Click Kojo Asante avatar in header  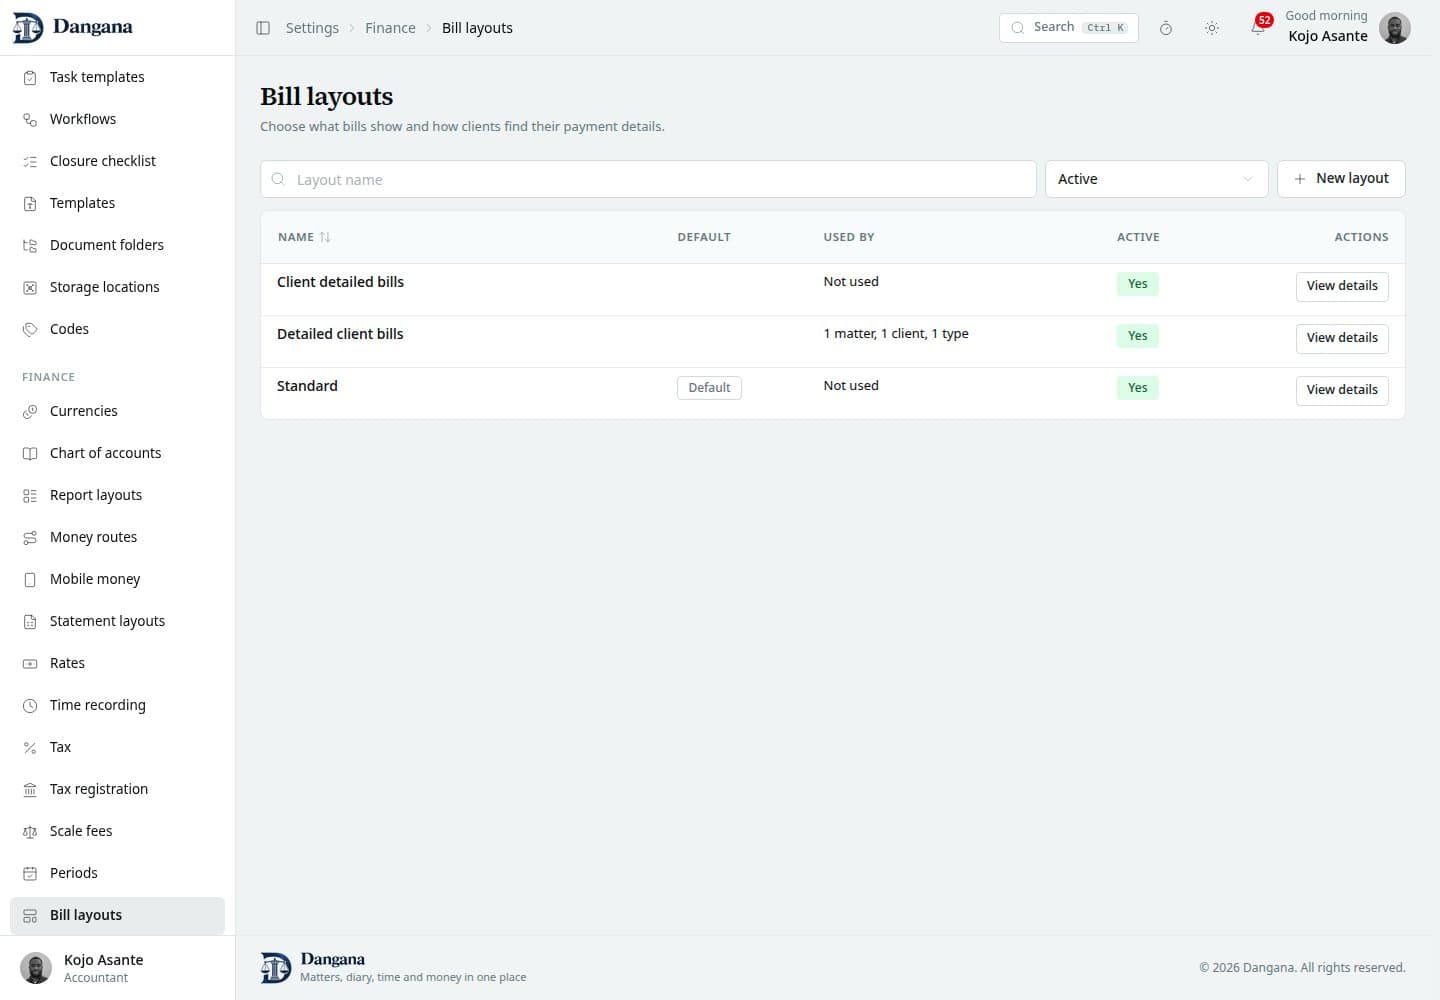coord(1395,28)
